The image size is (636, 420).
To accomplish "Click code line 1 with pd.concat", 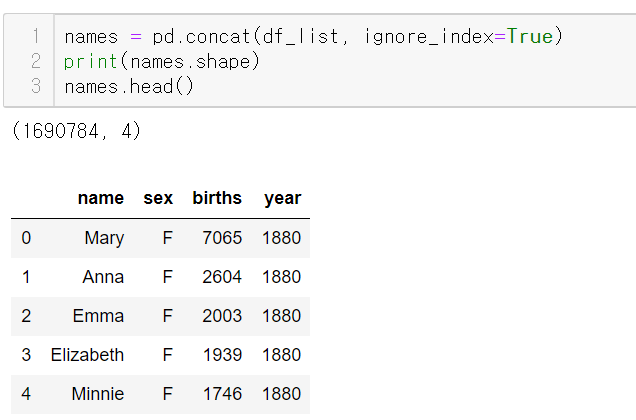I will click(x=313, y=37).
